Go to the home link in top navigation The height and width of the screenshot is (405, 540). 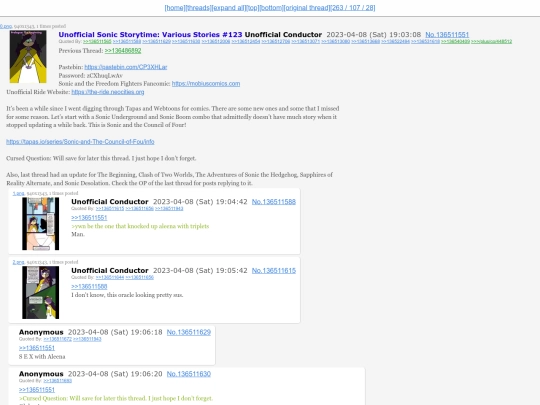click(x=175, y=8)
